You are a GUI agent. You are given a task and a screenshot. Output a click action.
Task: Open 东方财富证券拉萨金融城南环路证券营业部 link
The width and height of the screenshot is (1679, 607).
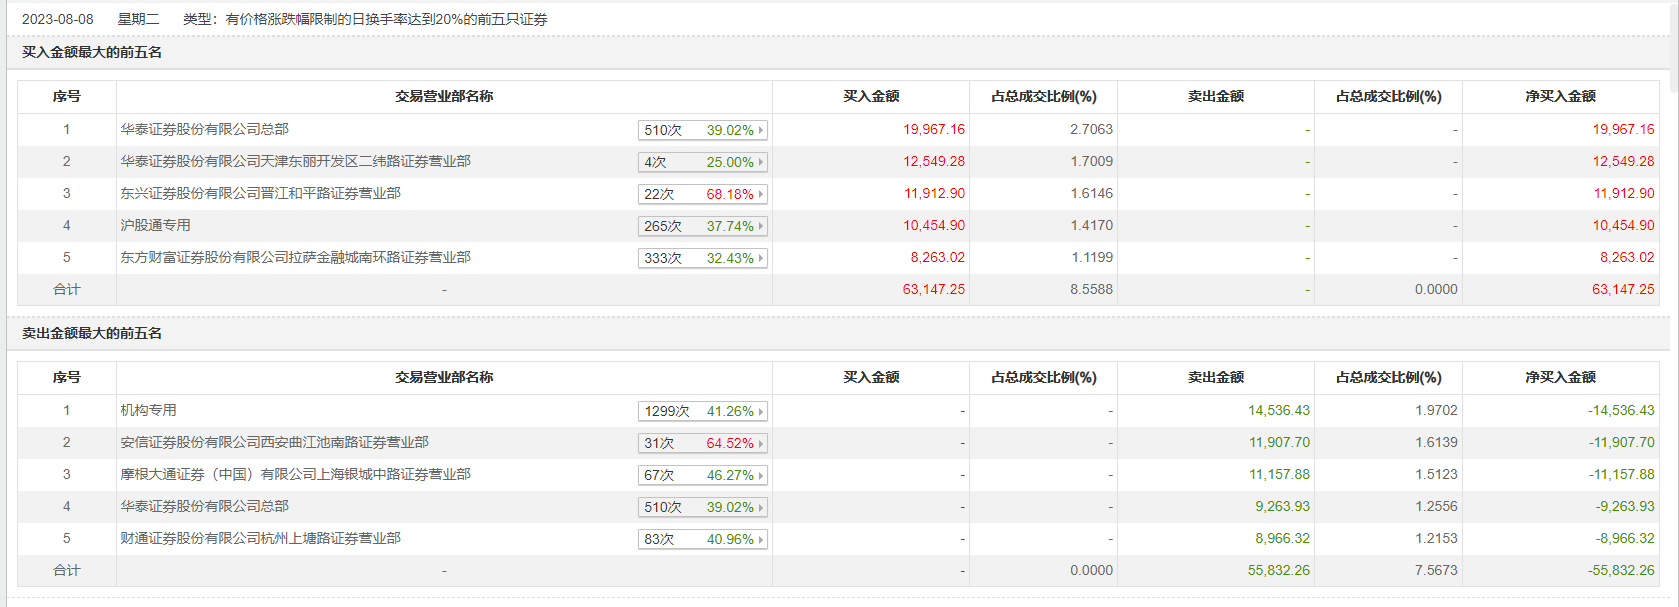click(x=295, y=257)
